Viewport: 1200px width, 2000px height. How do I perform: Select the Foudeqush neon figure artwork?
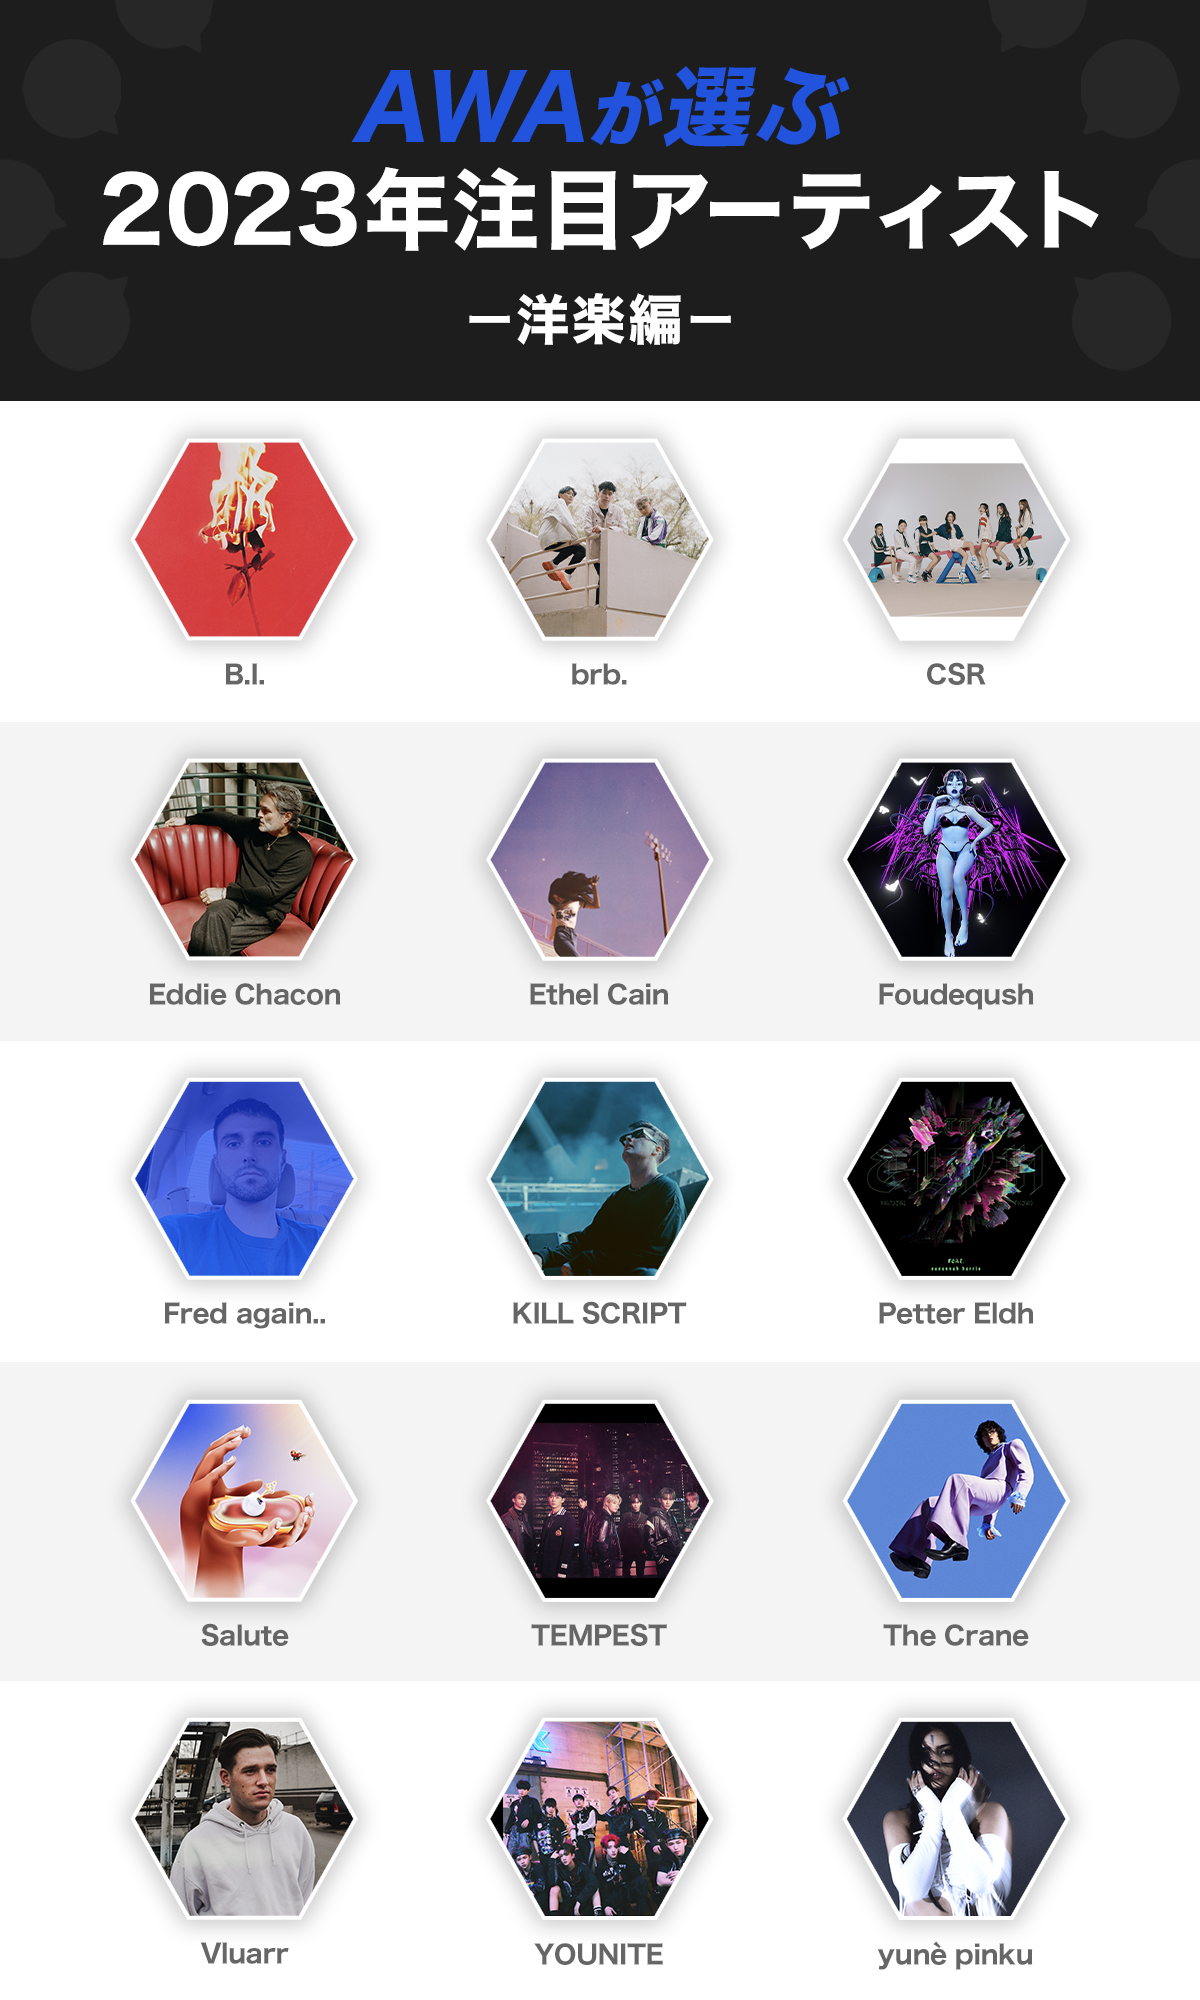[x=956, y=859]
